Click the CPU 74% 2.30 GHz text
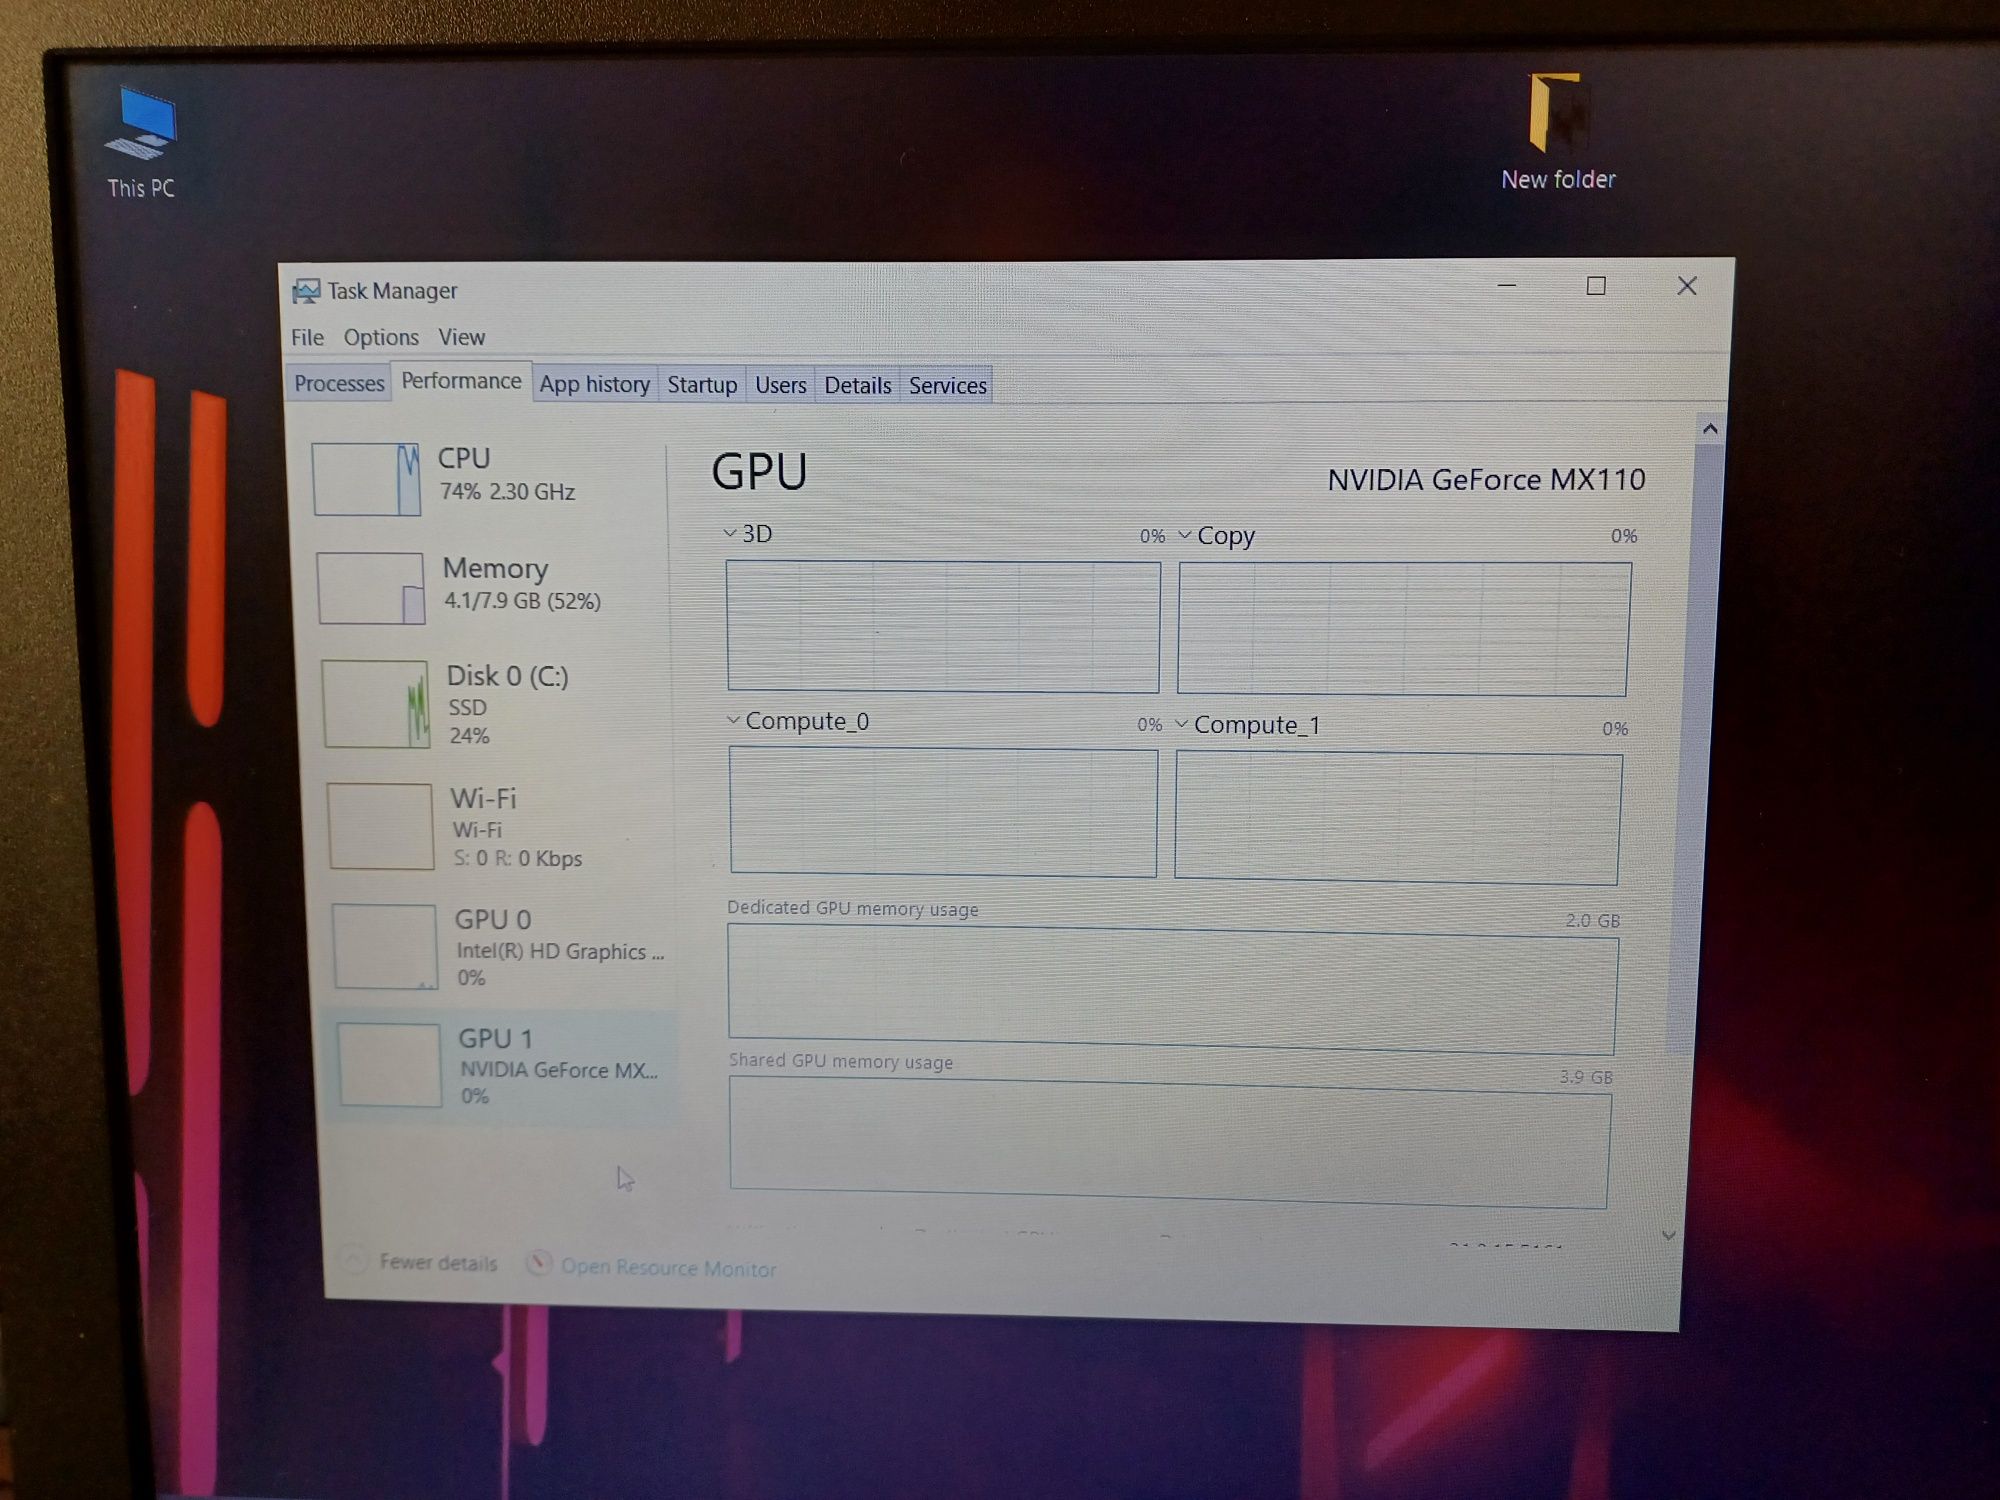 [508, 491]
